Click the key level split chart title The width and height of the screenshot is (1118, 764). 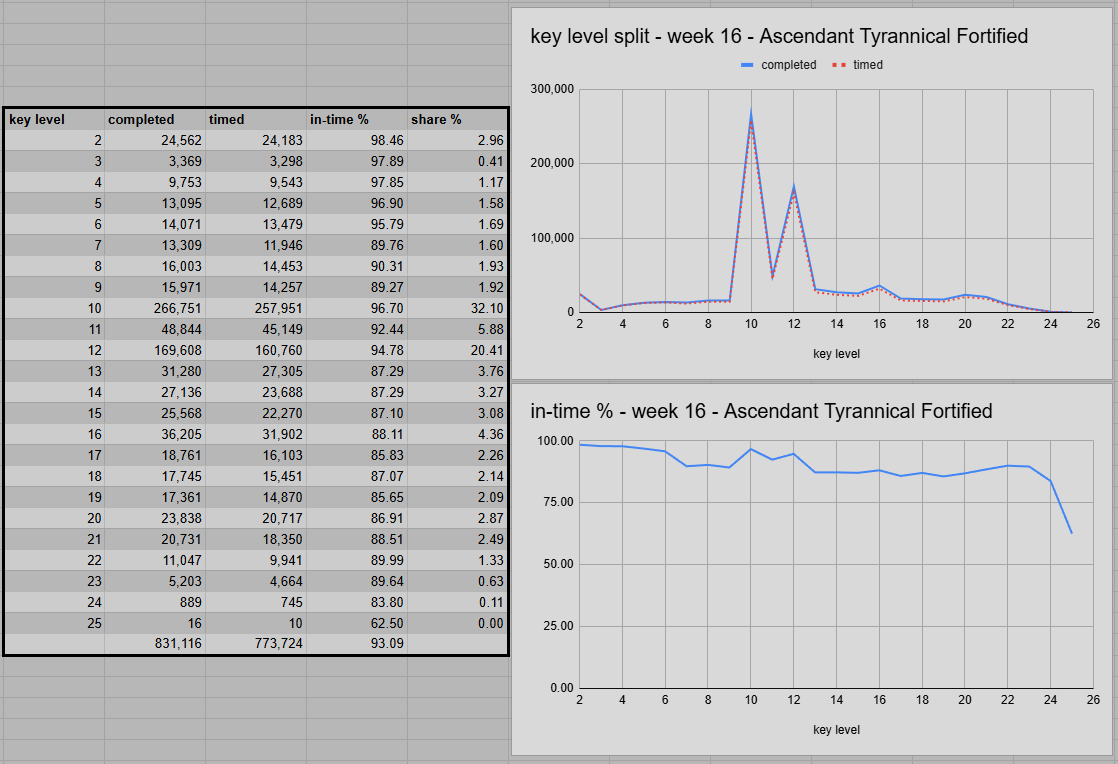779,36
